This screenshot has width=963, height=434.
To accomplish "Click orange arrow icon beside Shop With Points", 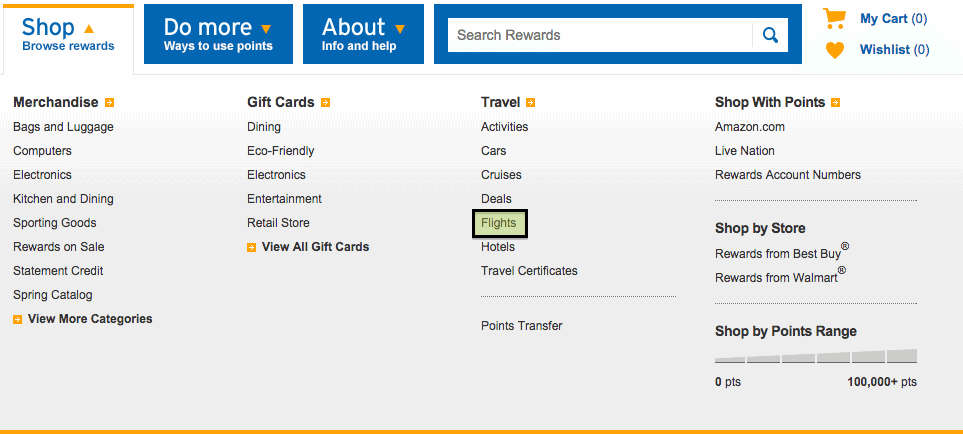I will tap(835, 103).
